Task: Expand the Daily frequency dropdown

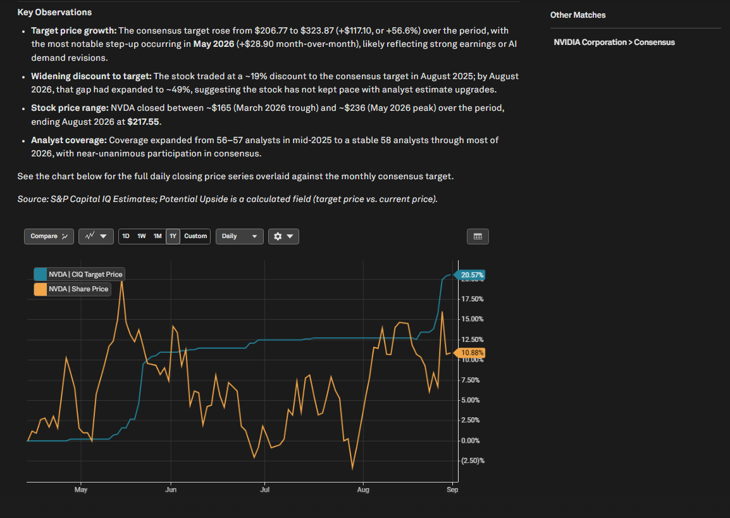Action: click(x=239, y=236)
